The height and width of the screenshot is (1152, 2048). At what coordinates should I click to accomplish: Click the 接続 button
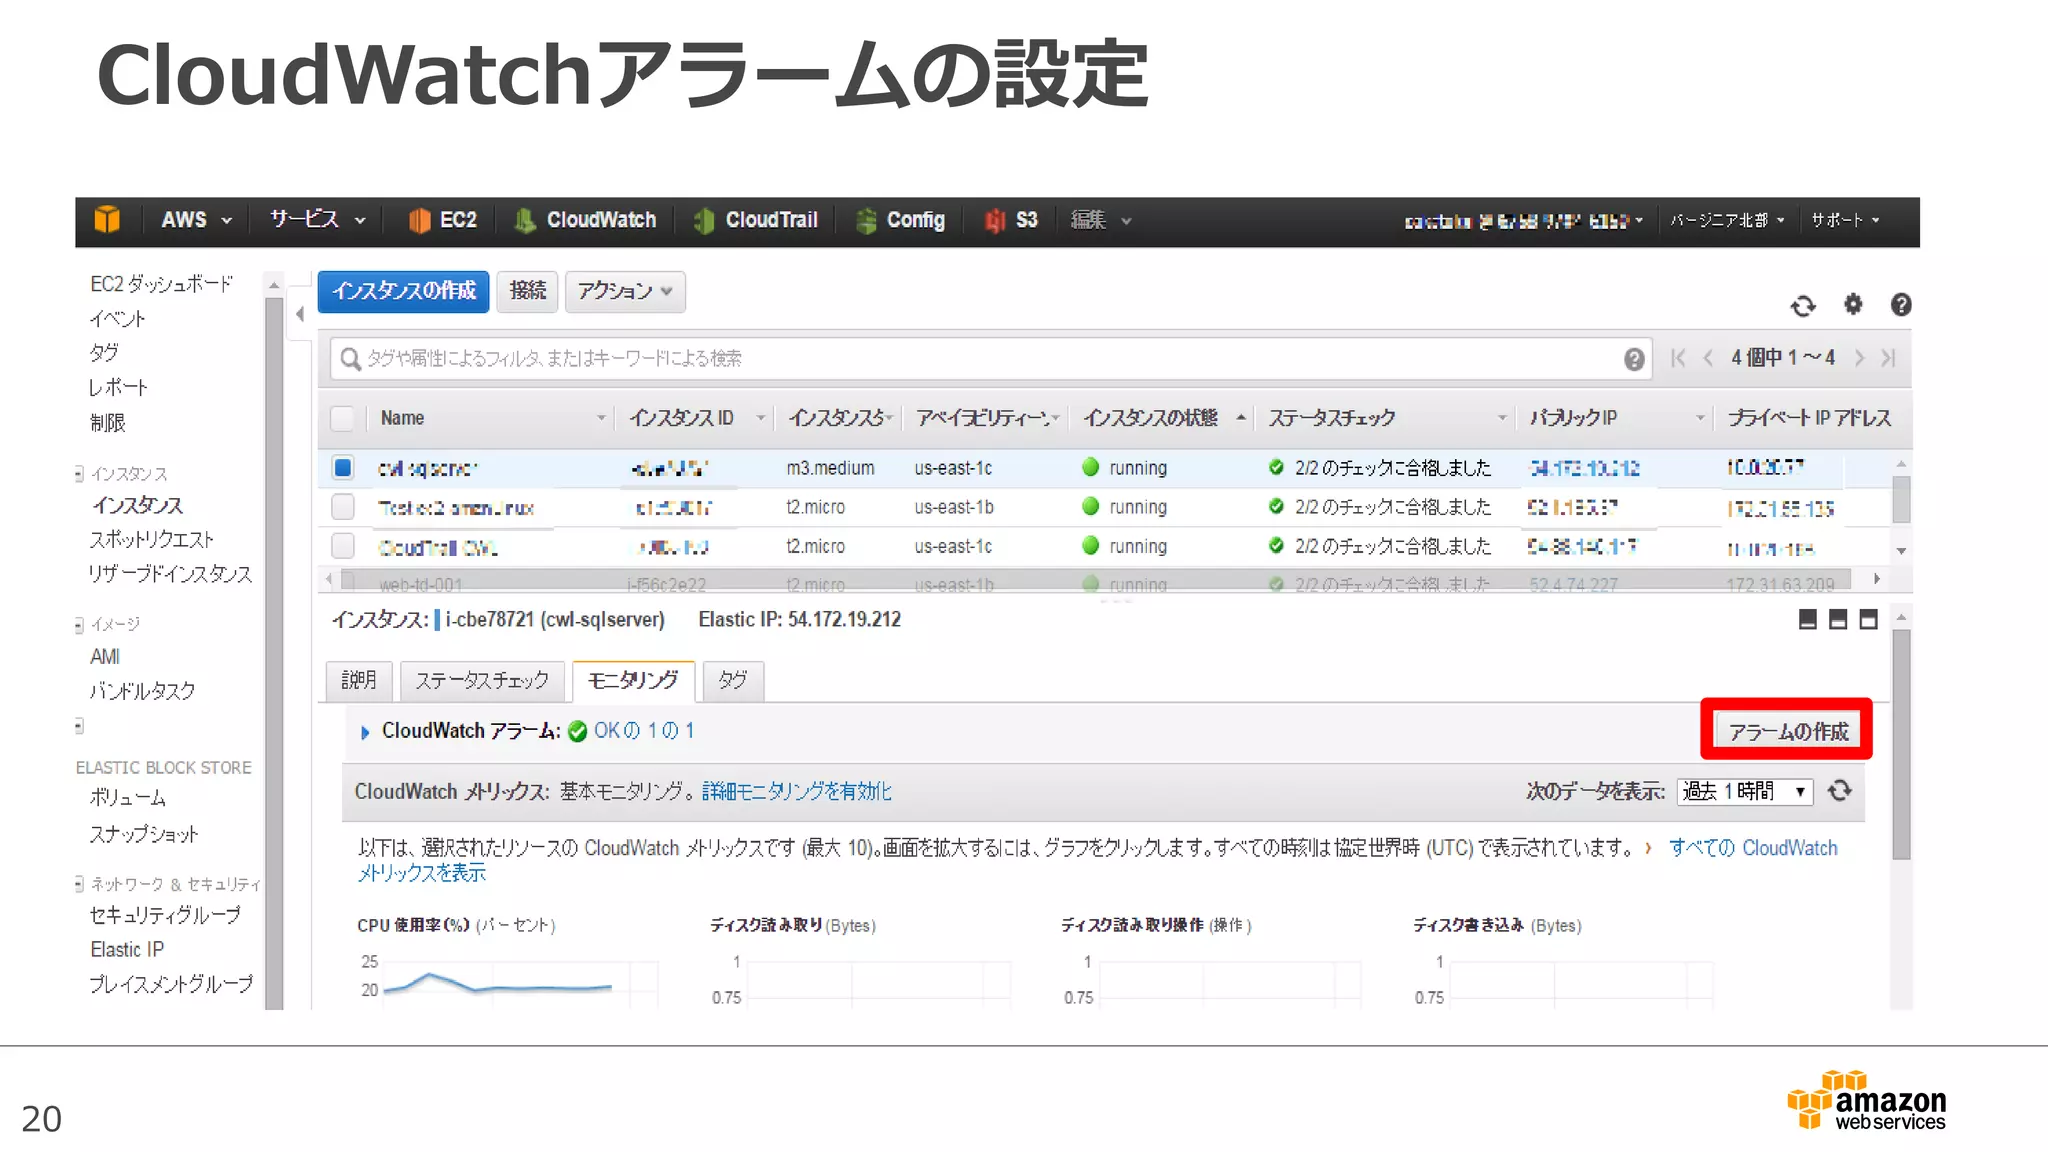[528, 291]
